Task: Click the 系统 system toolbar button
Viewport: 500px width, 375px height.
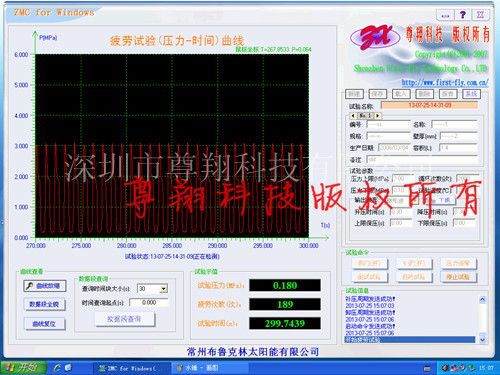Action: [x=471, y=94]
